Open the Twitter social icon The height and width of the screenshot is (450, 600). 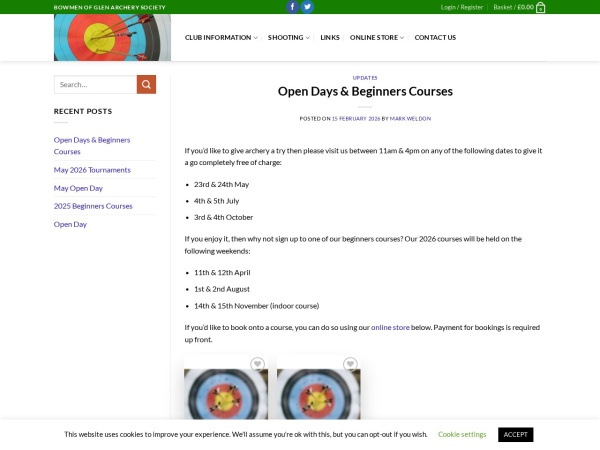[307, 7]
